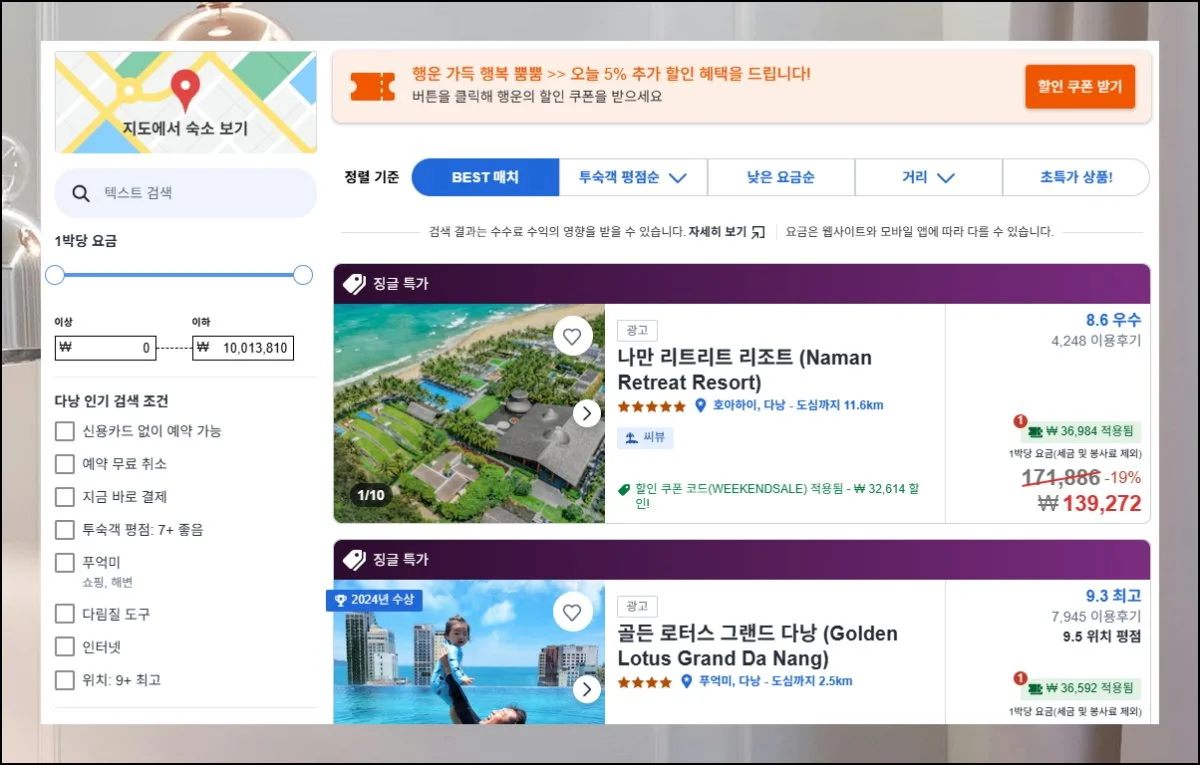
Task: Favorite Naman Retreat Resort with heart icon
Action: (x=572, y=337)
